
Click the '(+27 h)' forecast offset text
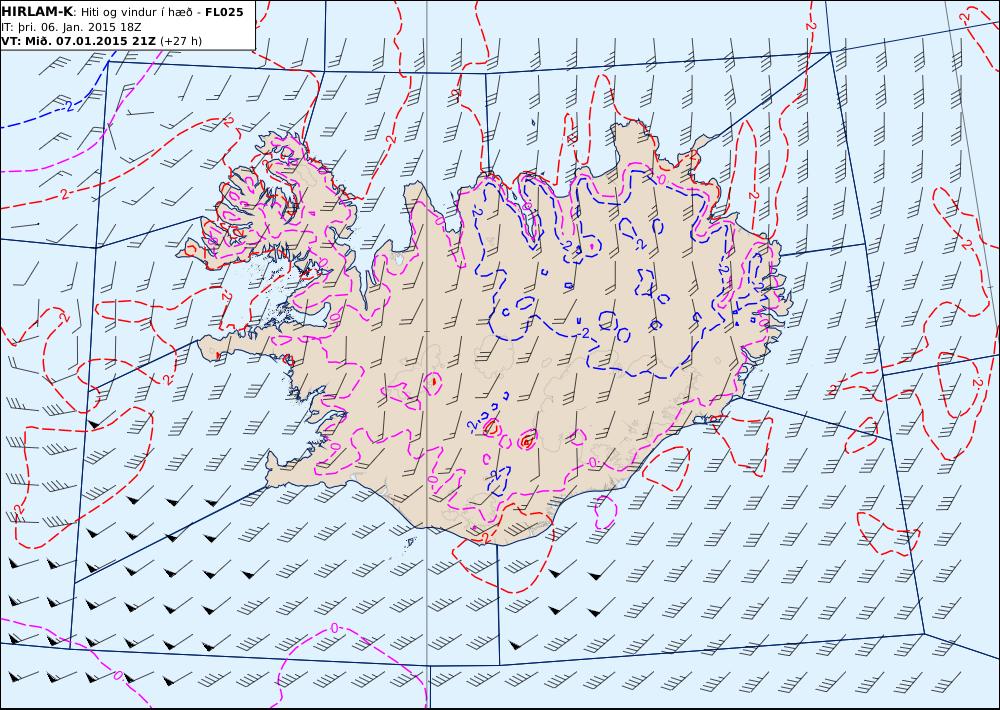180,41
